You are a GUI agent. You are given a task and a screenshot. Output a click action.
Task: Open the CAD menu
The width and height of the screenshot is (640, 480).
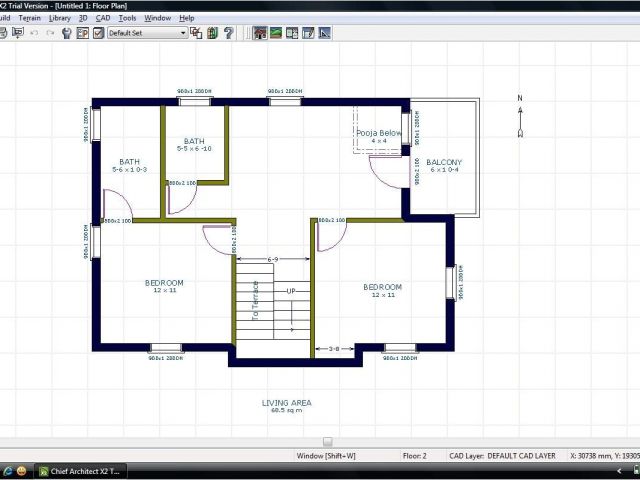pyautogui.click(x=100, y=18)
